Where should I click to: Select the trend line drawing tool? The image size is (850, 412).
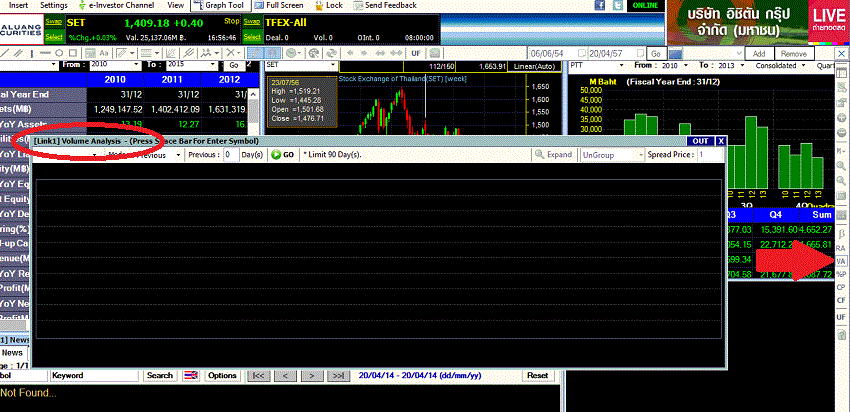5,53
